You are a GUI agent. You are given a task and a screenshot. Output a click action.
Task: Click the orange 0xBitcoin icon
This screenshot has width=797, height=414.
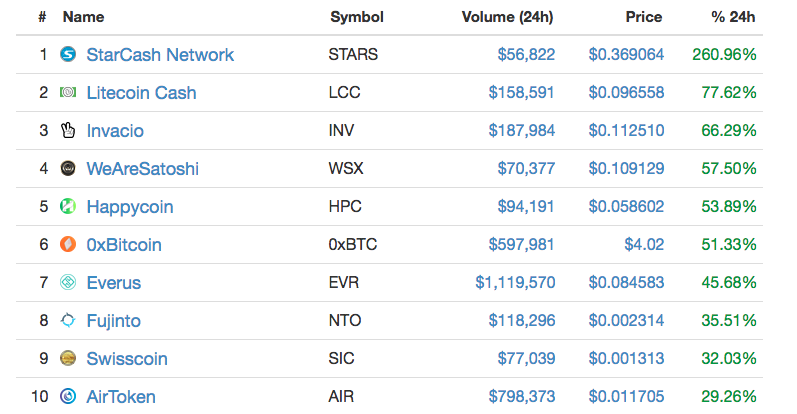[68, 244]
